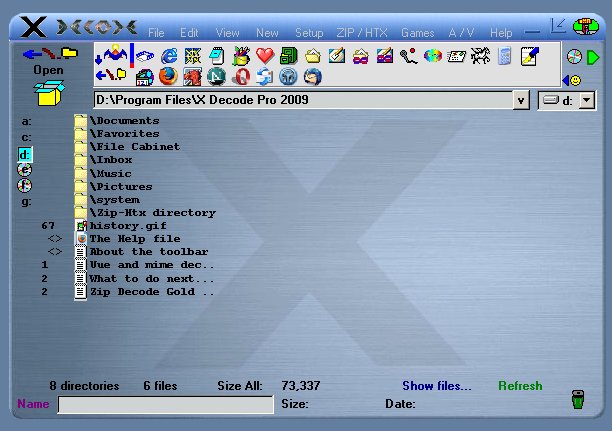The image size is (612, 431).
Task: Open the d: drive selector dropdown
Action: click(x=586, y=100)
